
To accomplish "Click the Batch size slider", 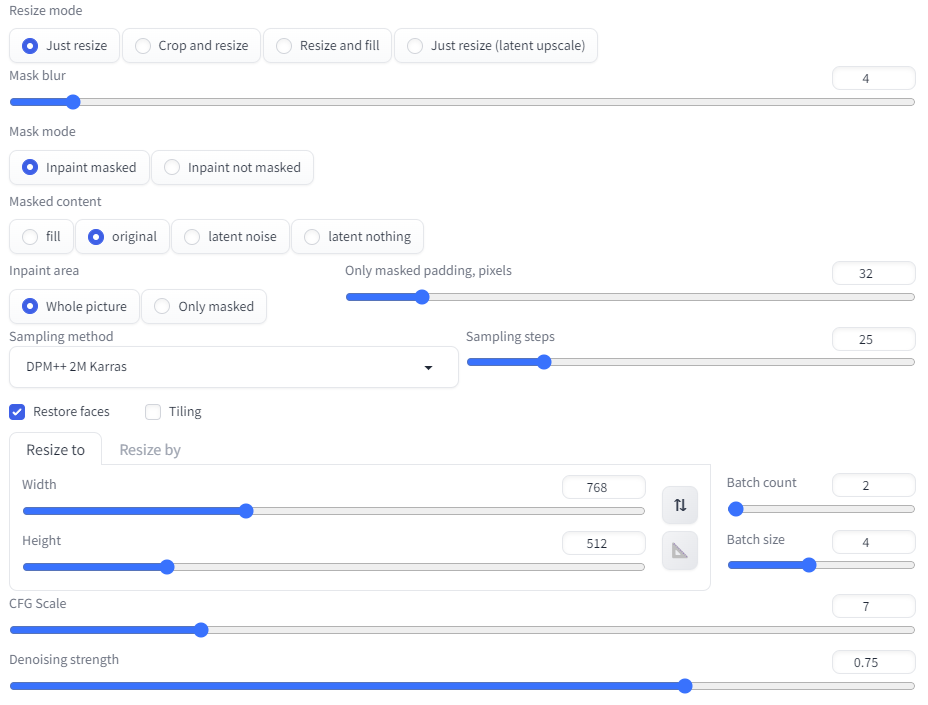I will point(821,565).
